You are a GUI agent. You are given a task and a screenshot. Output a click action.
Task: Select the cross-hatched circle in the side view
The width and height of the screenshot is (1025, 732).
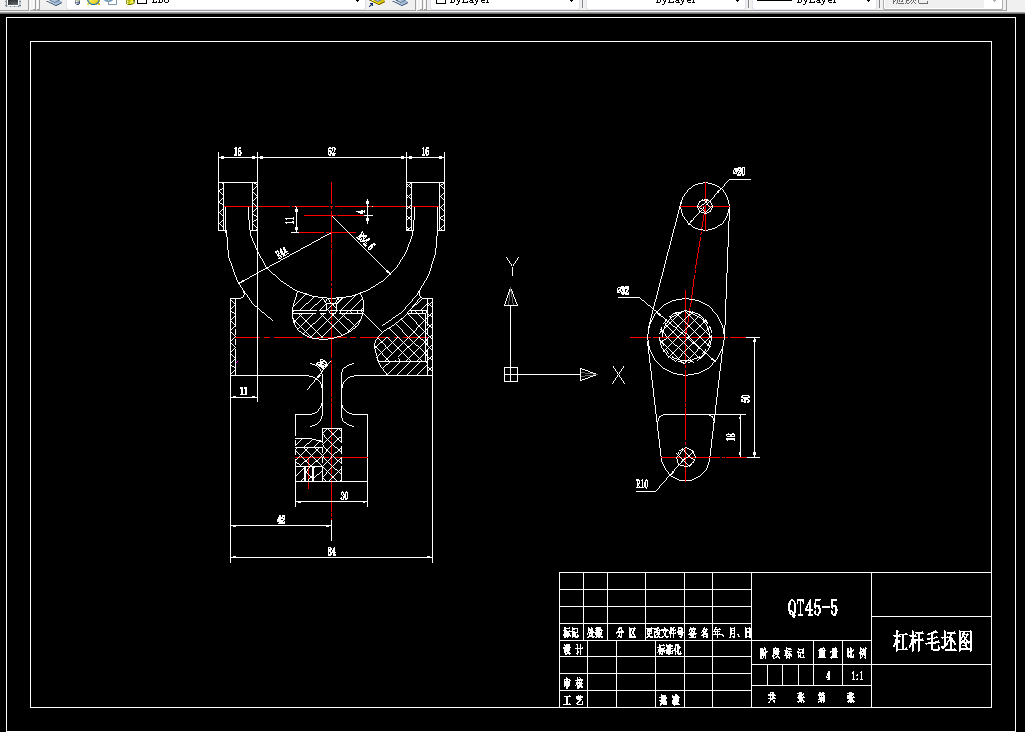pyautogui.click(x=685, y=337)
